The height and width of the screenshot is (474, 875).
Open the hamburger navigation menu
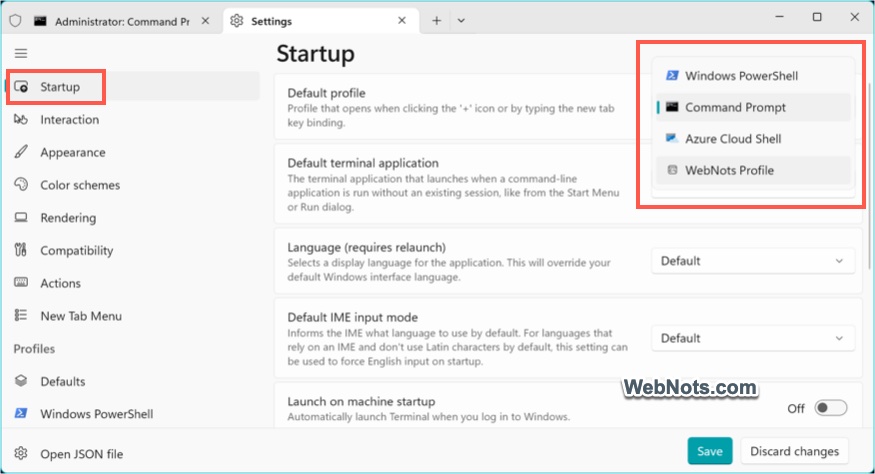[21, 53]
